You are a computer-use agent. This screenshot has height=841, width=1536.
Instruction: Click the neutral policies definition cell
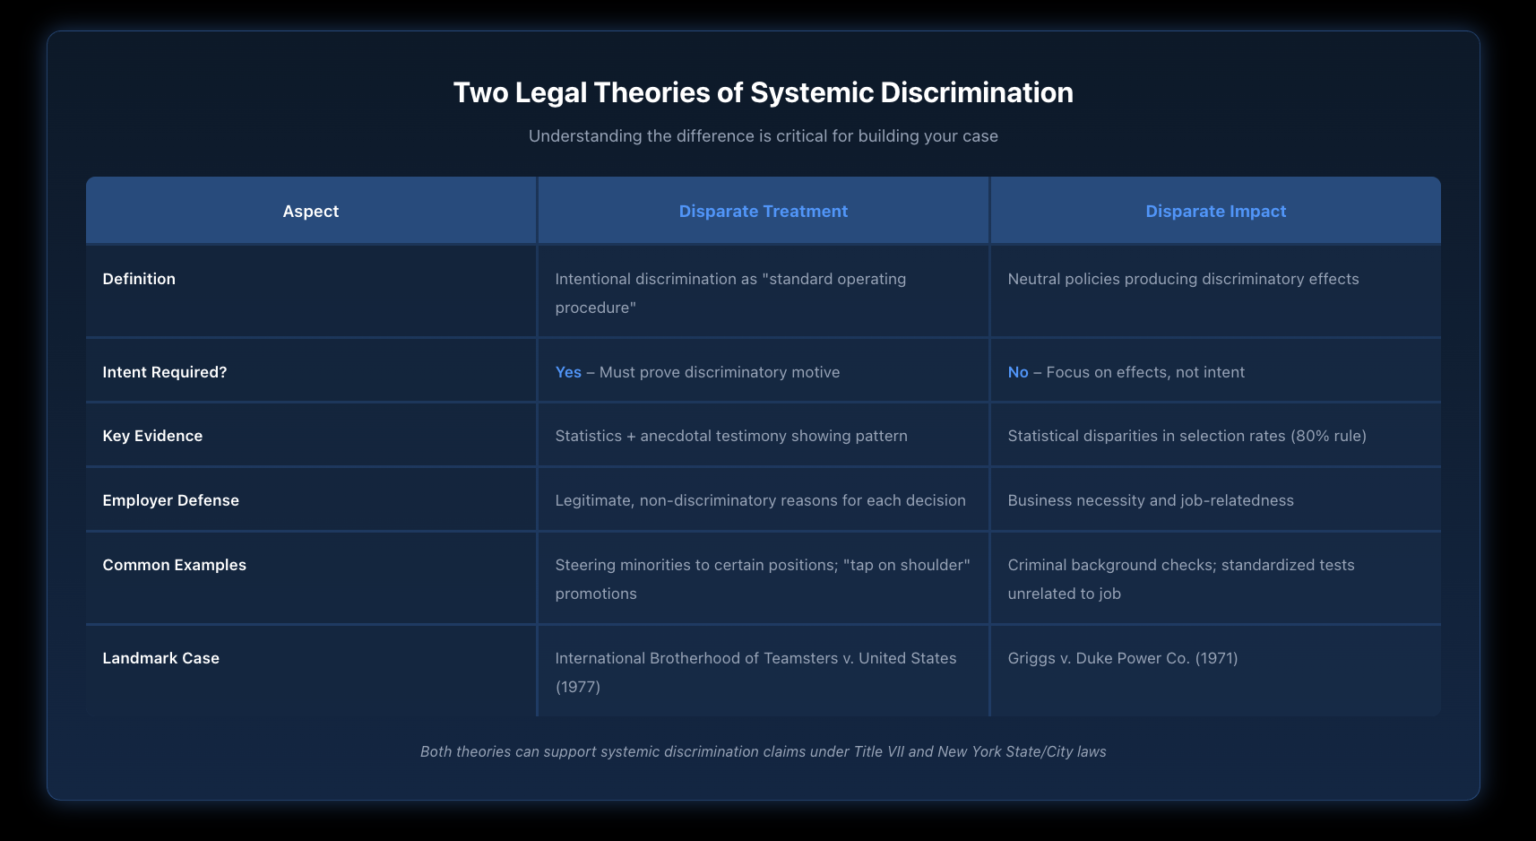pos(1183,279)
